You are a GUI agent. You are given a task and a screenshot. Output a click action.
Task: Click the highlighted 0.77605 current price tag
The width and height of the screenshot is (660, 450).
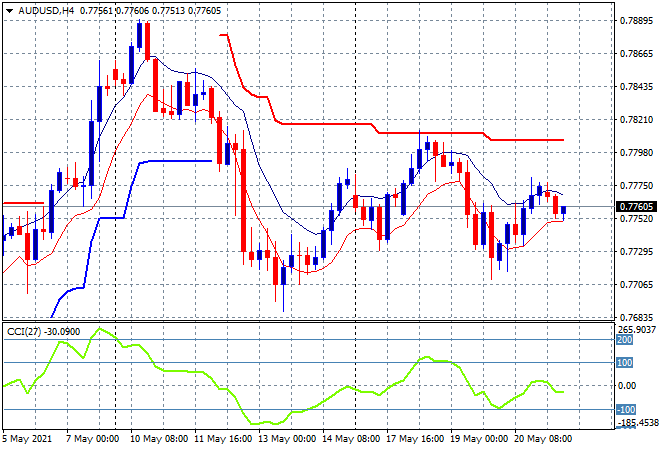tap(632, 206)
